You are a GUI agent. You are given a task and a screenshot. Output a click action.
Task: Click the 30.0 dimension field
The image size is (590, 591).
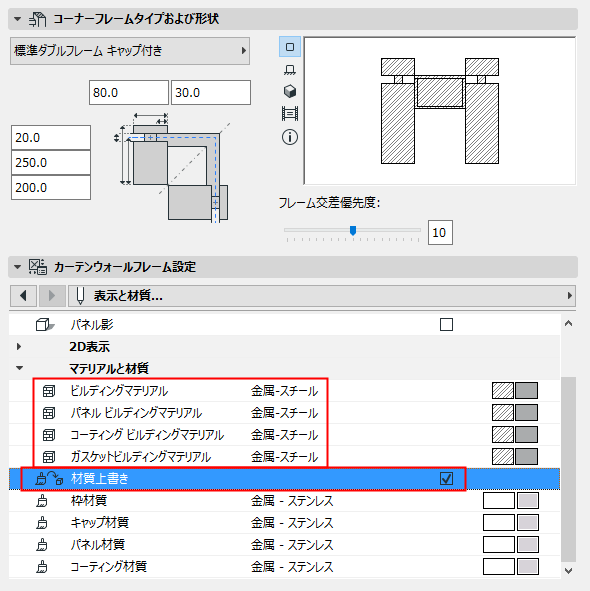pyautogui.click(x=211, y=92)
